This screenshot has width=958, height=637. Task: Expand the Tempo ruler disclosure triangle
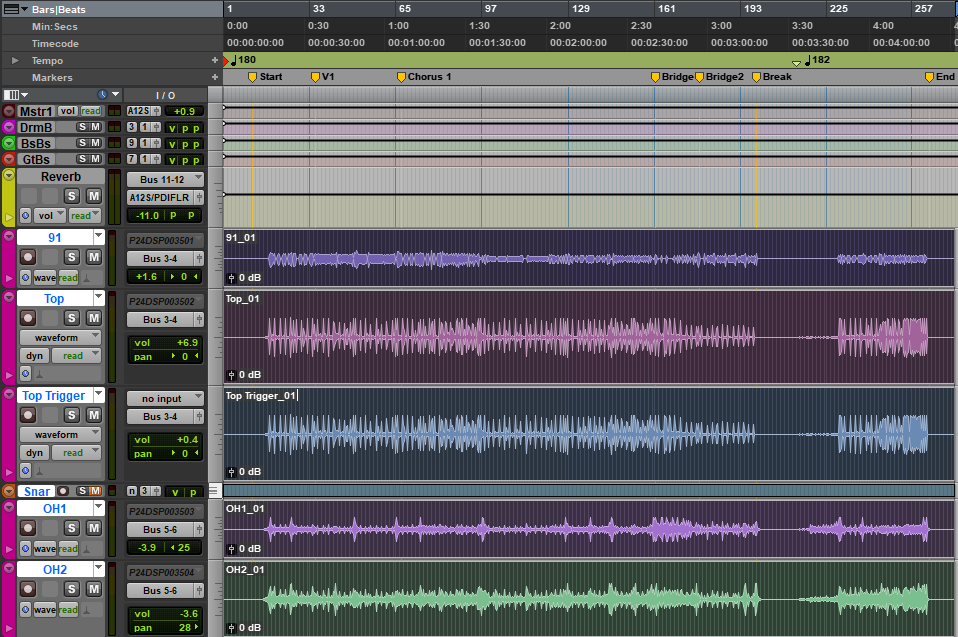click(15, 60)
